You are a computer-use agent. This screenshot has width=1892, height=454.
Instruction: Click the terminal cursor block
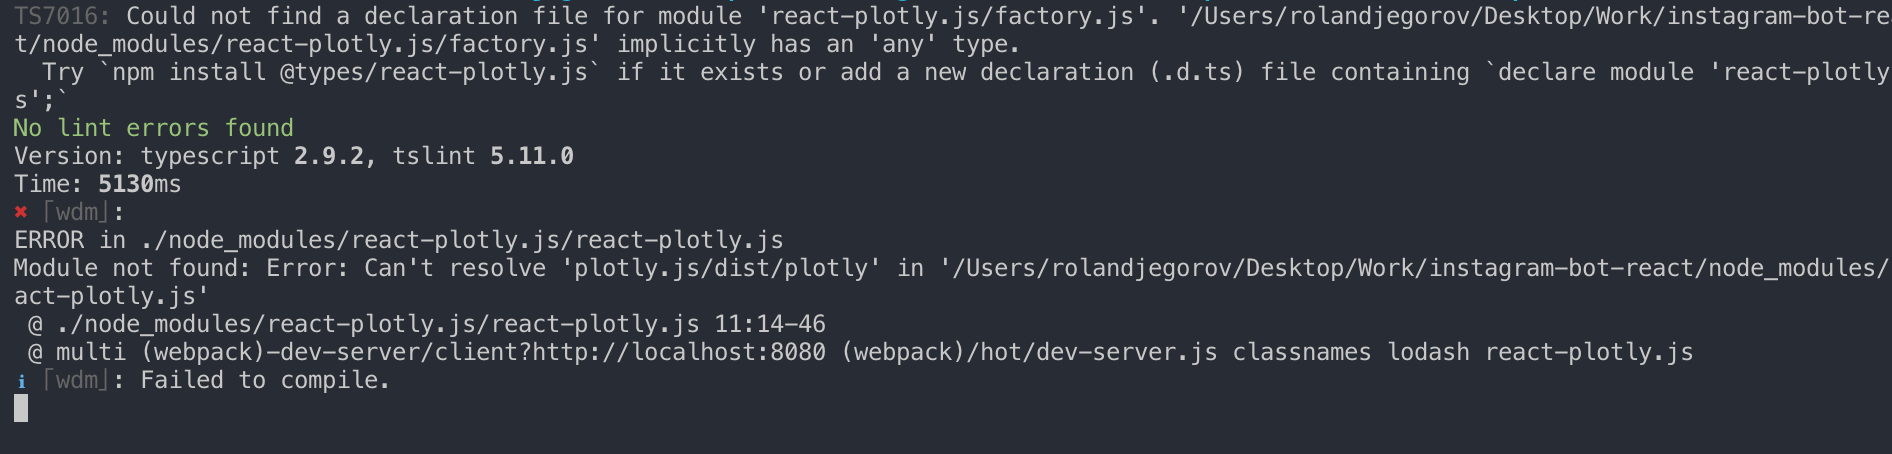click(x=21, y=408)
